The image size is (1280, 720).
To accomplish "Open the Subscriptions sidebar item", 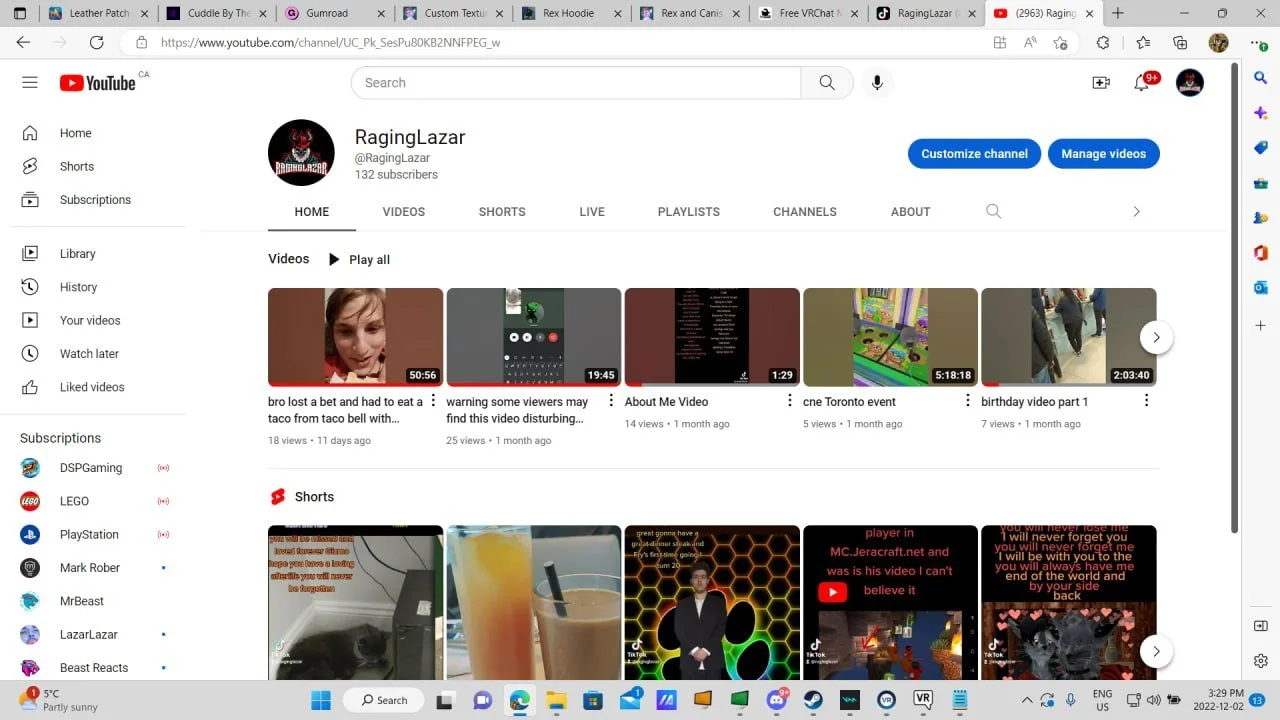I will pyautogui.click(x=93, y=200).
